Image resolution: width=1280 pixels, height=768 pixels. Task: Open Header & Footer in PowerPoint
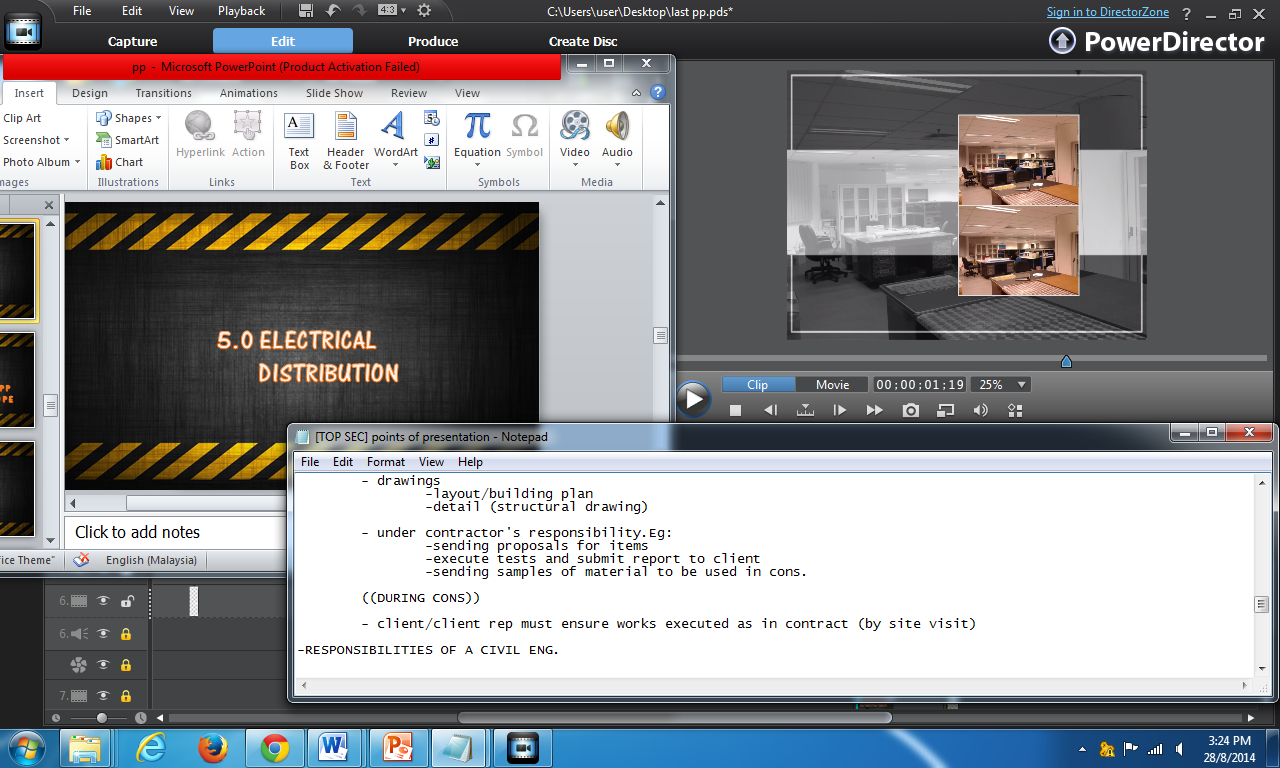[346, 140]
